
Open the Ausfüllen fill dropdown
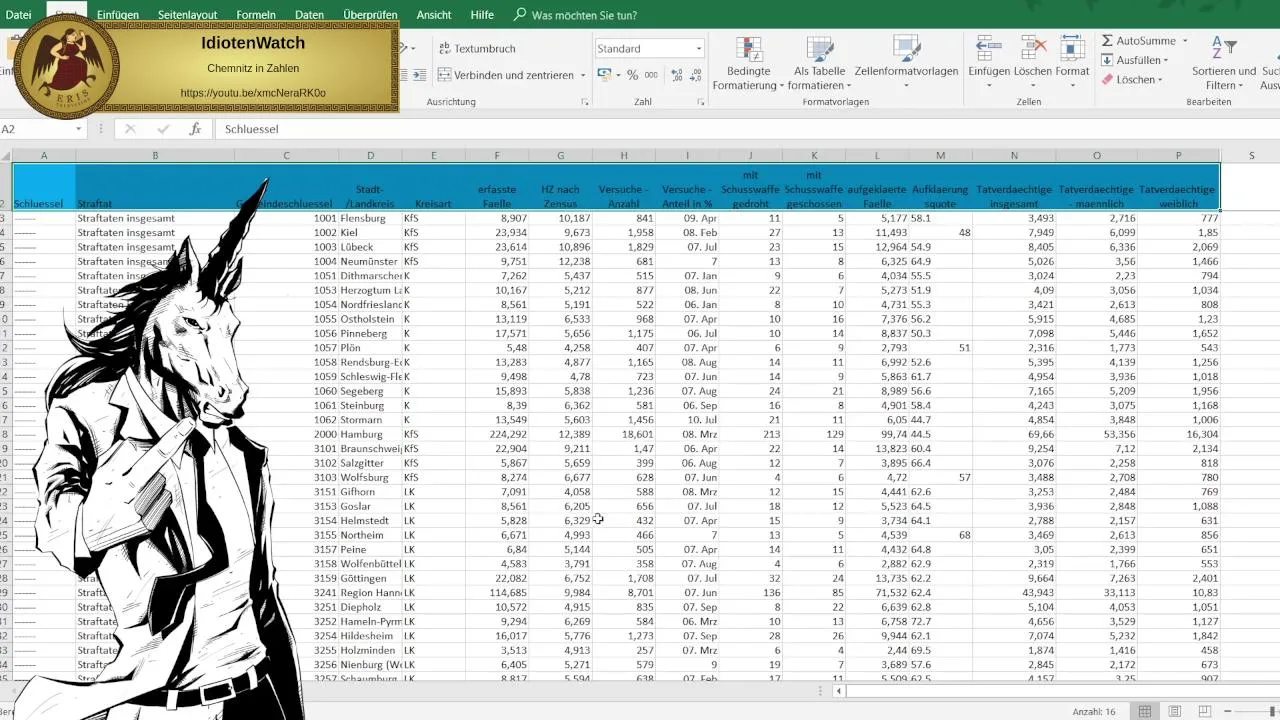click(x=1135, y=60)
